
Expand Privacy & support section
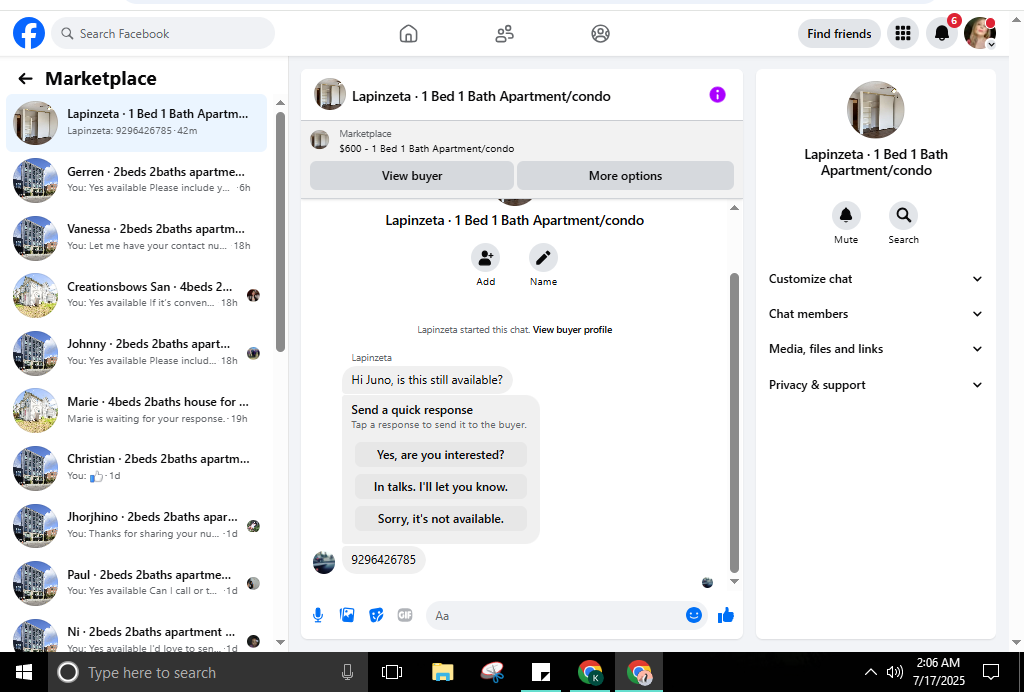click(x=875, y=385)
